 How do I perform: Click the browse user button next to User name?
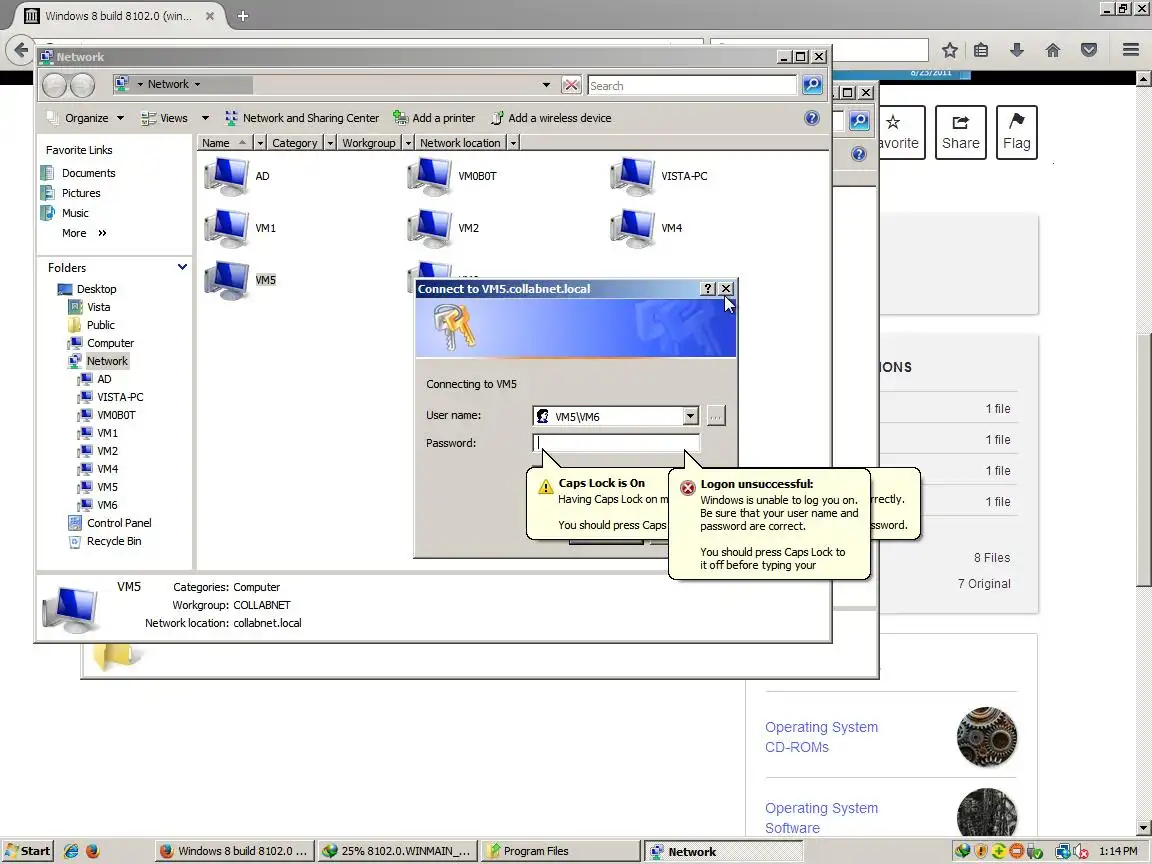point(716,417)
